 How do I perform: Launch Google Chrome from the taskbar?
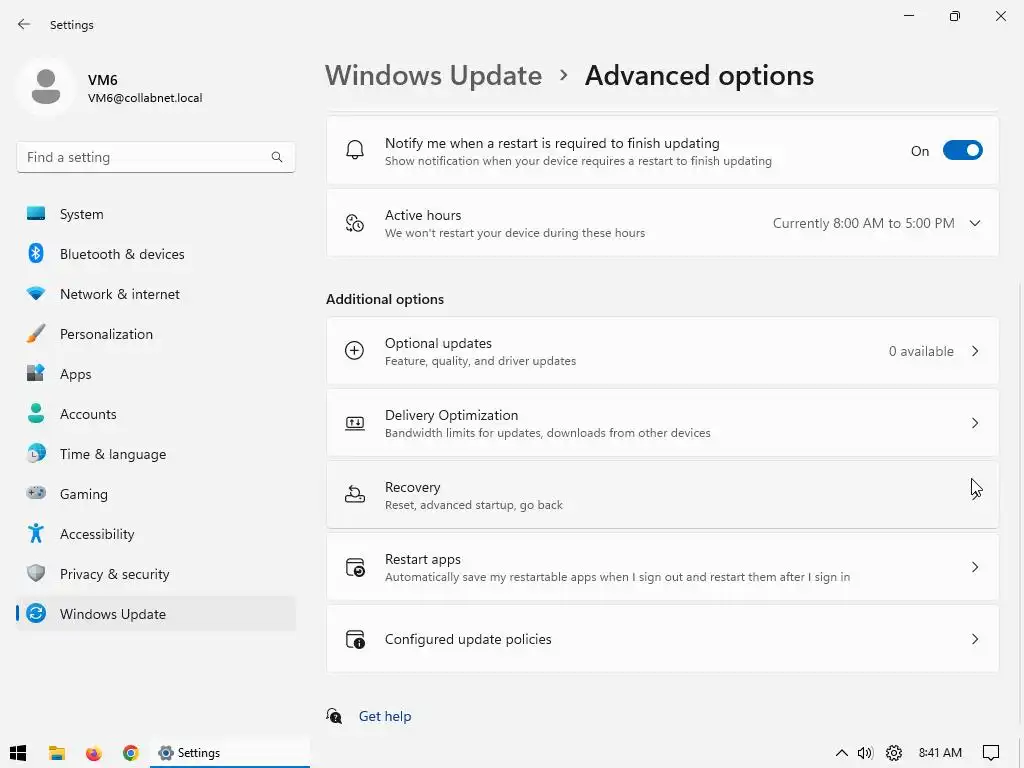click(x=131, y=753)
